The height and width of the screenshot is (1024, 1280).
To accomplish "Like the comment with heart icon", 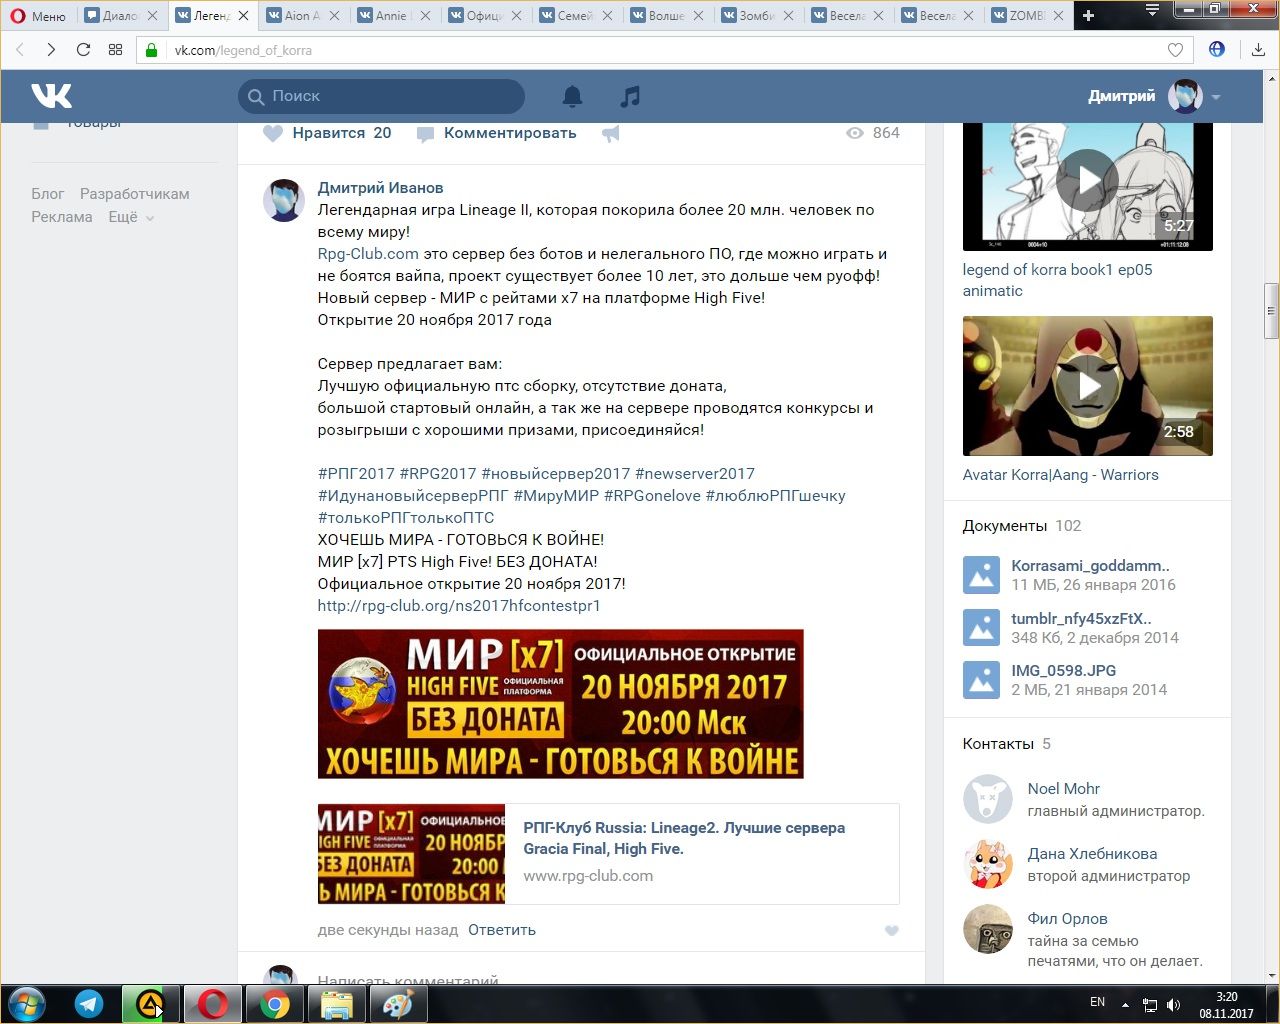I will [x=891, y=931].
